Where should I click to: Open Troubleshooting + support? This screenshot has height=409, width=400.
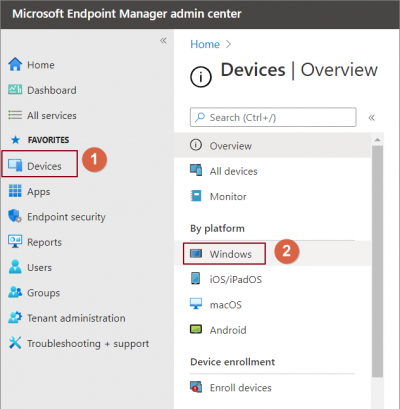(x=88, y=344)
